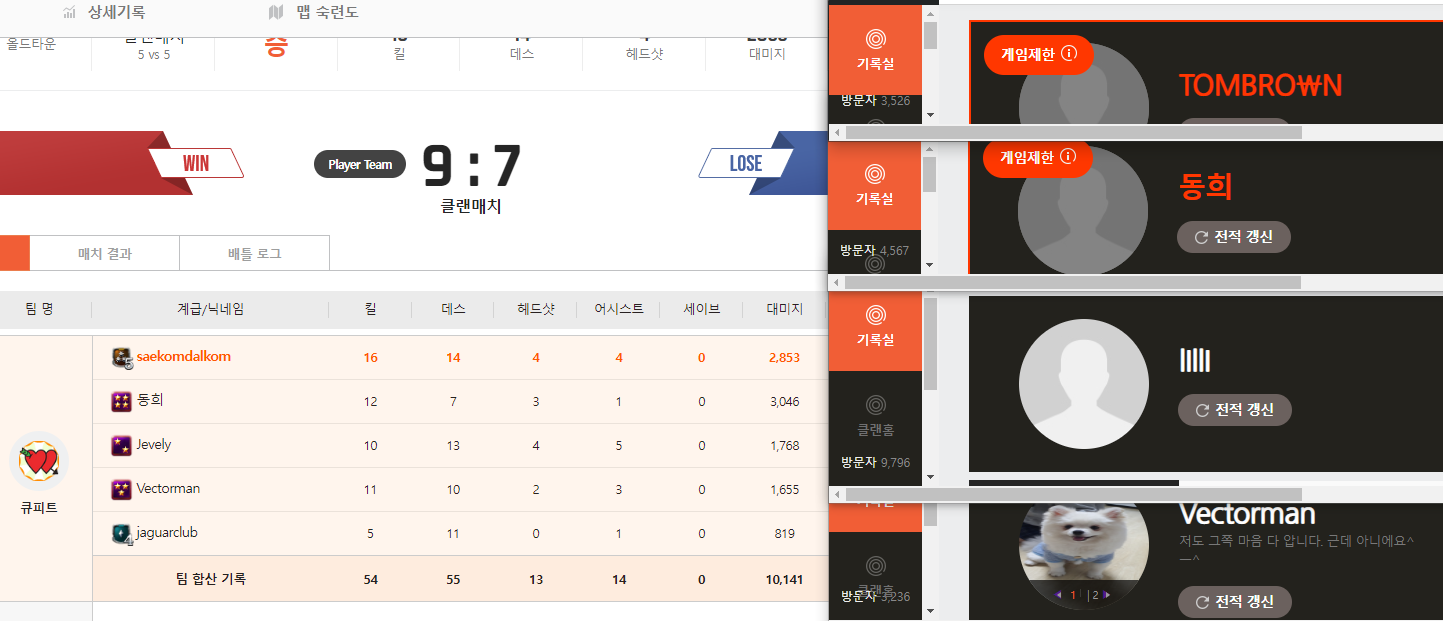Open Vectorman's player link in the table
Screen dimensions: 1443x621
point(168,489)
